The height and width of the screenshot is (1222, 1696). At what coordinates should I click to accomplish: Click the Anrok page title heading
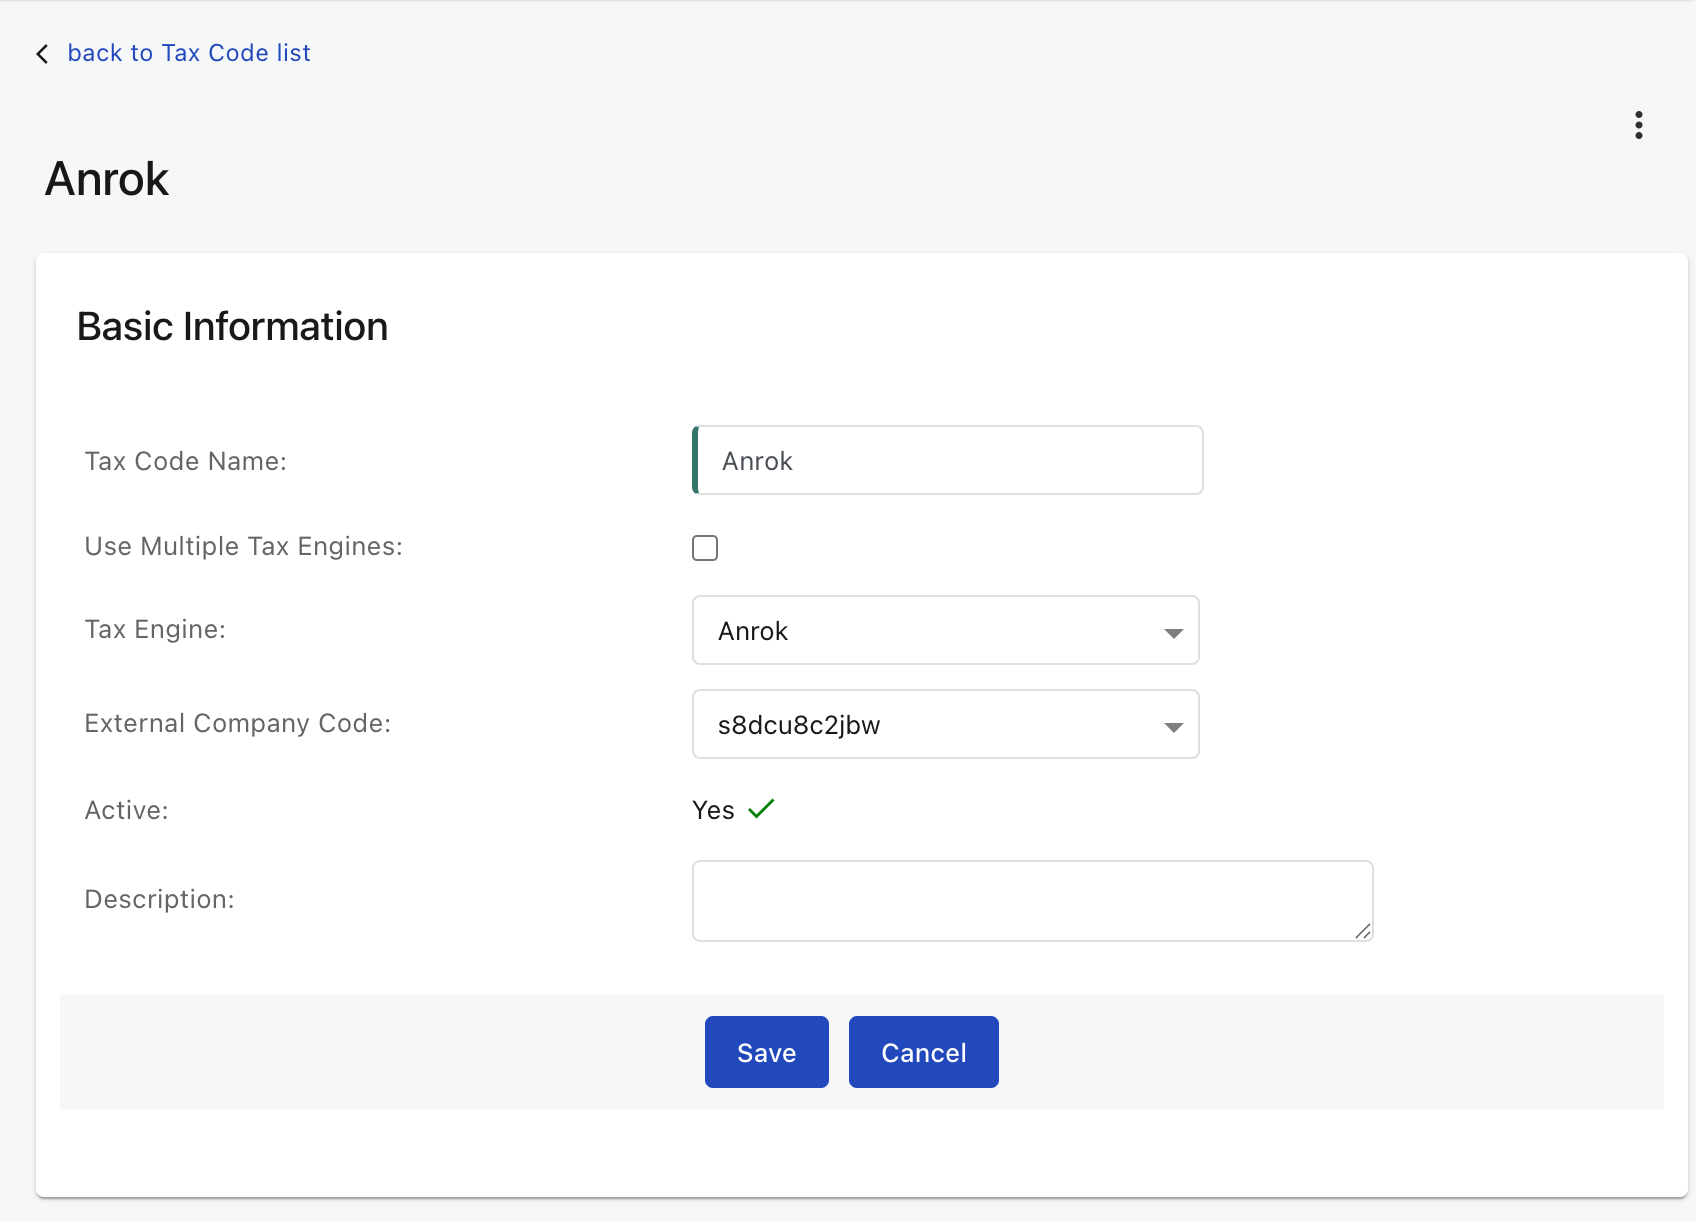(x=107, y=180)
